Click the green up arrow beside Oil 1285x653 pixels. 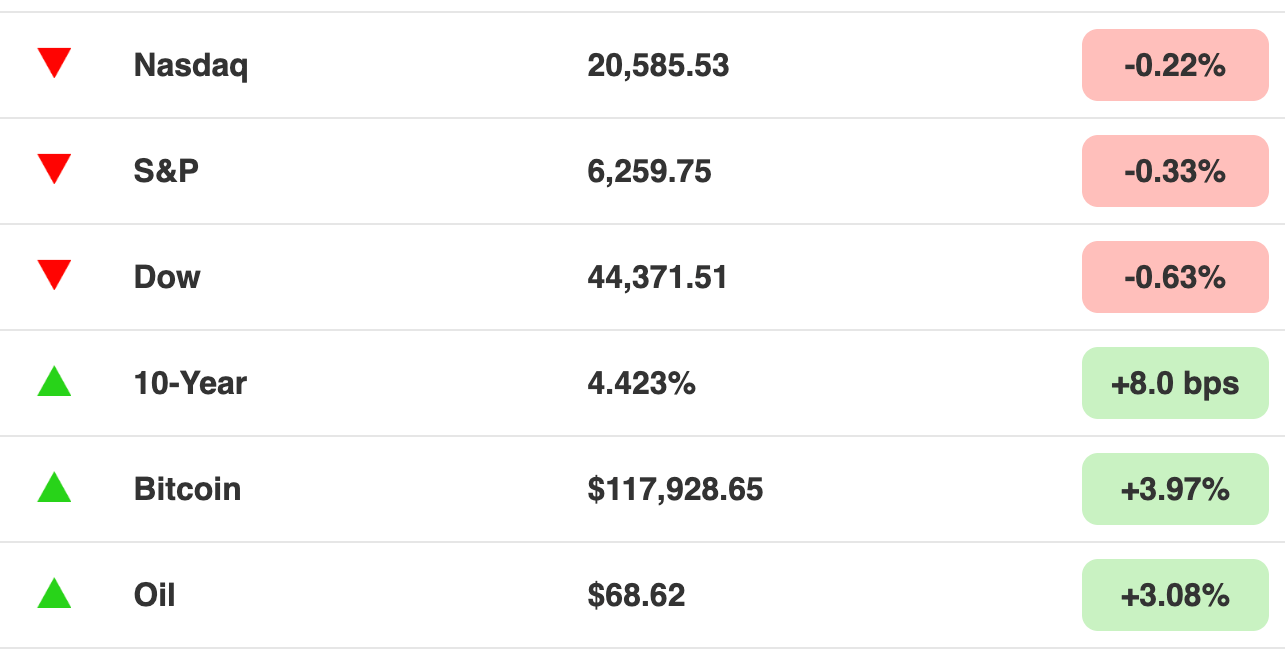point(54,593)
